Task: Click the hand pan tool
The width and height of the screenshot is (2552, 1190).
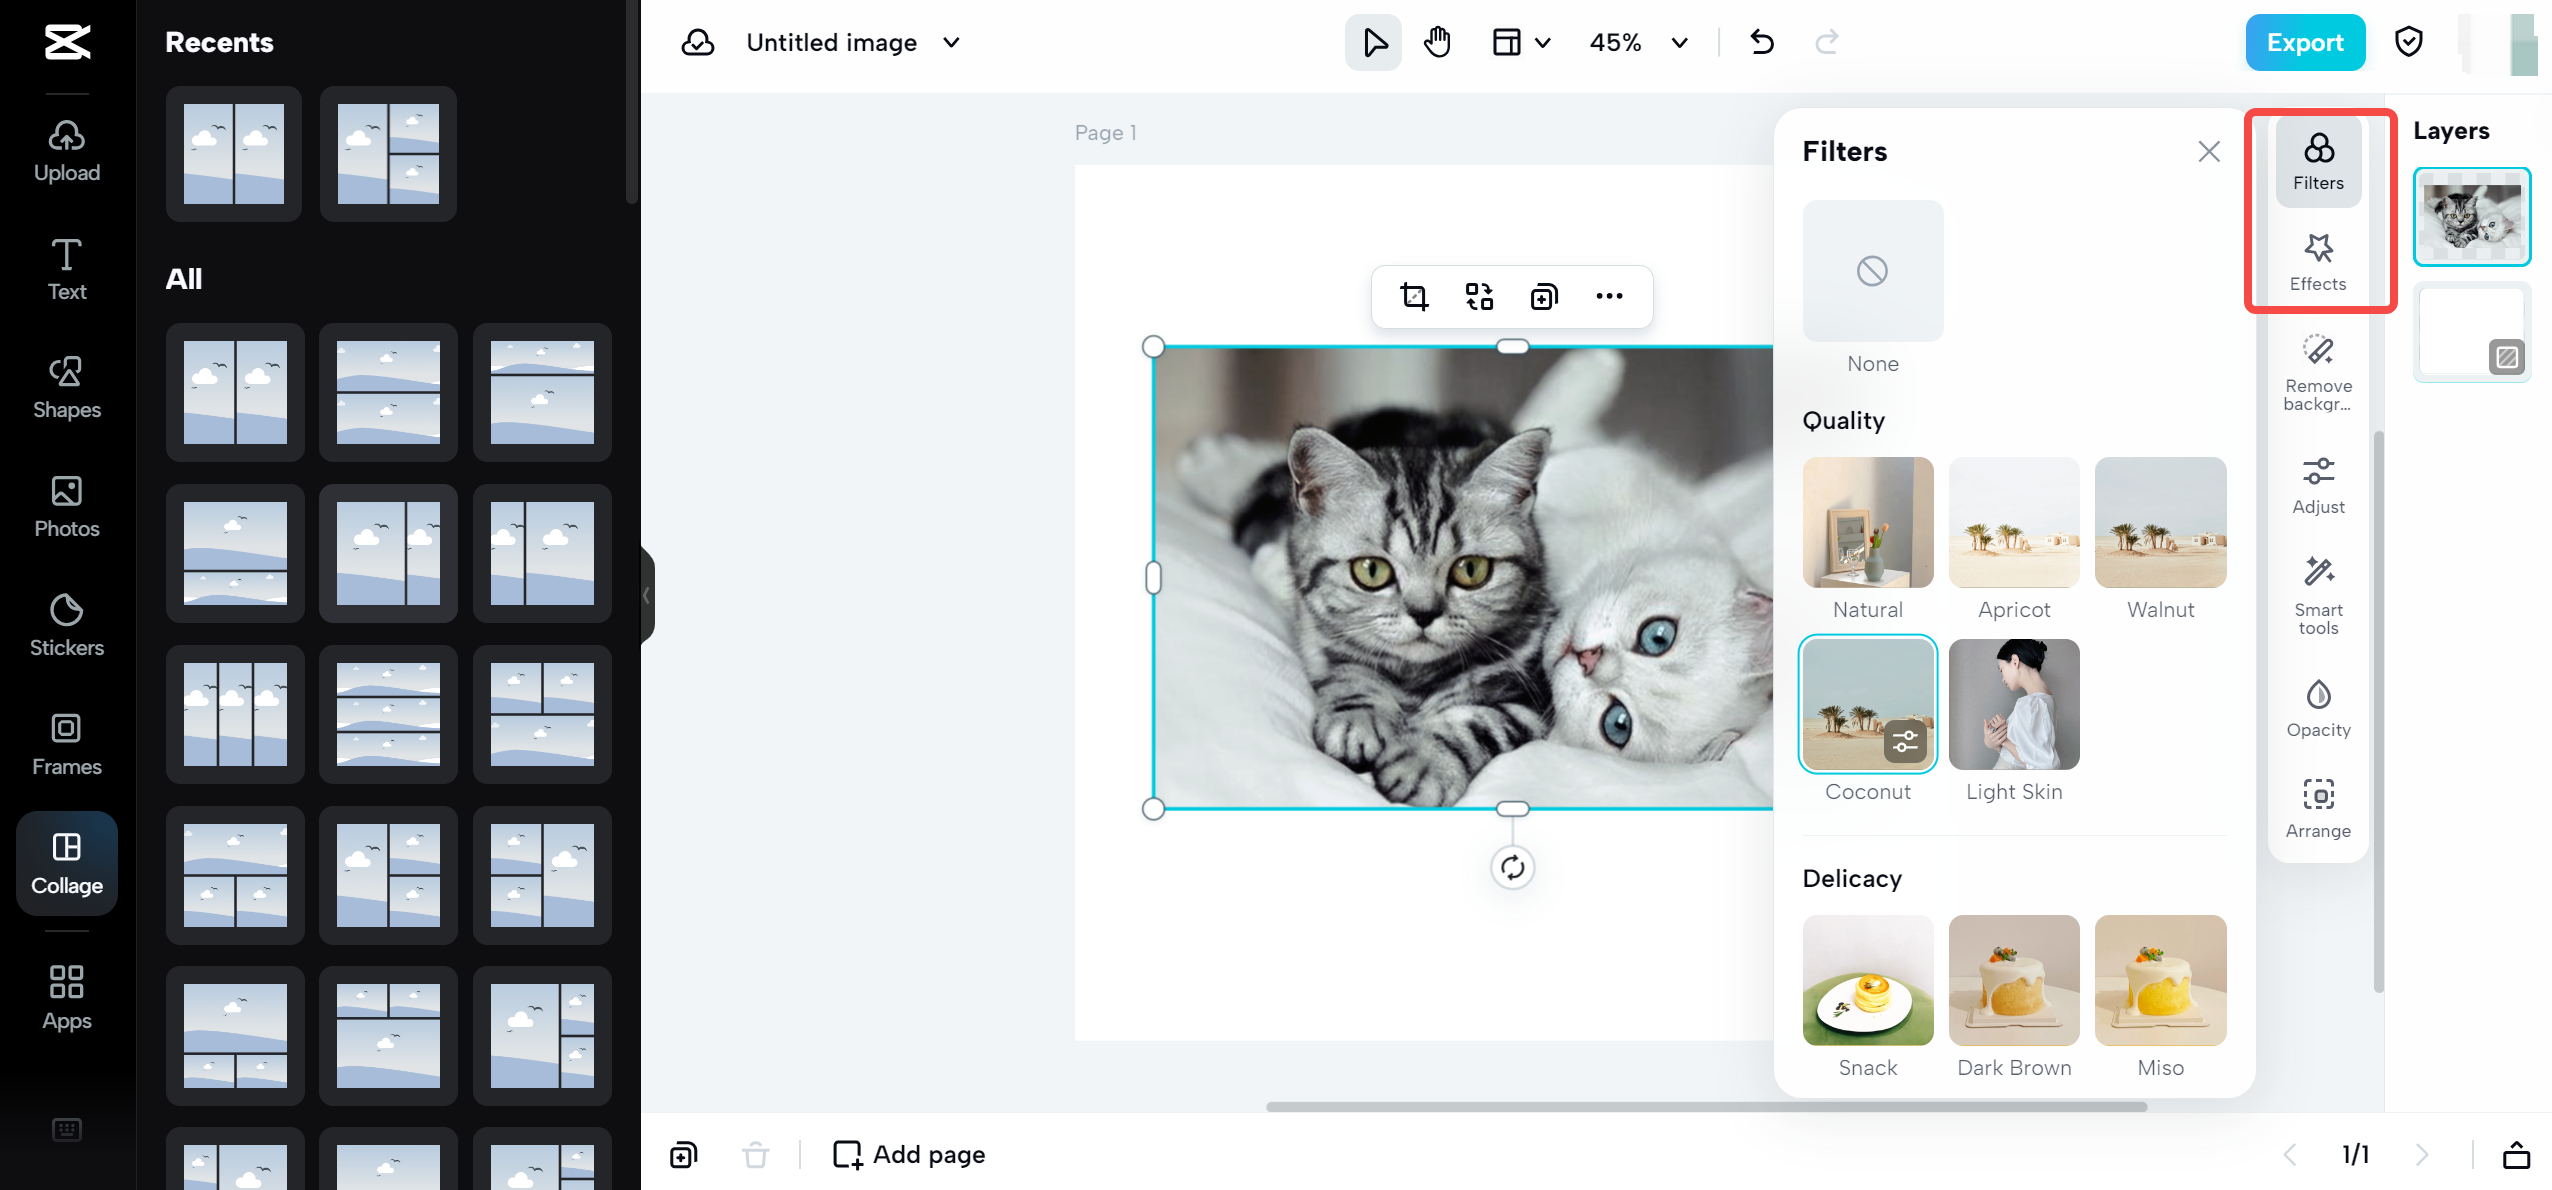Action: click(x=1437, y=42)
